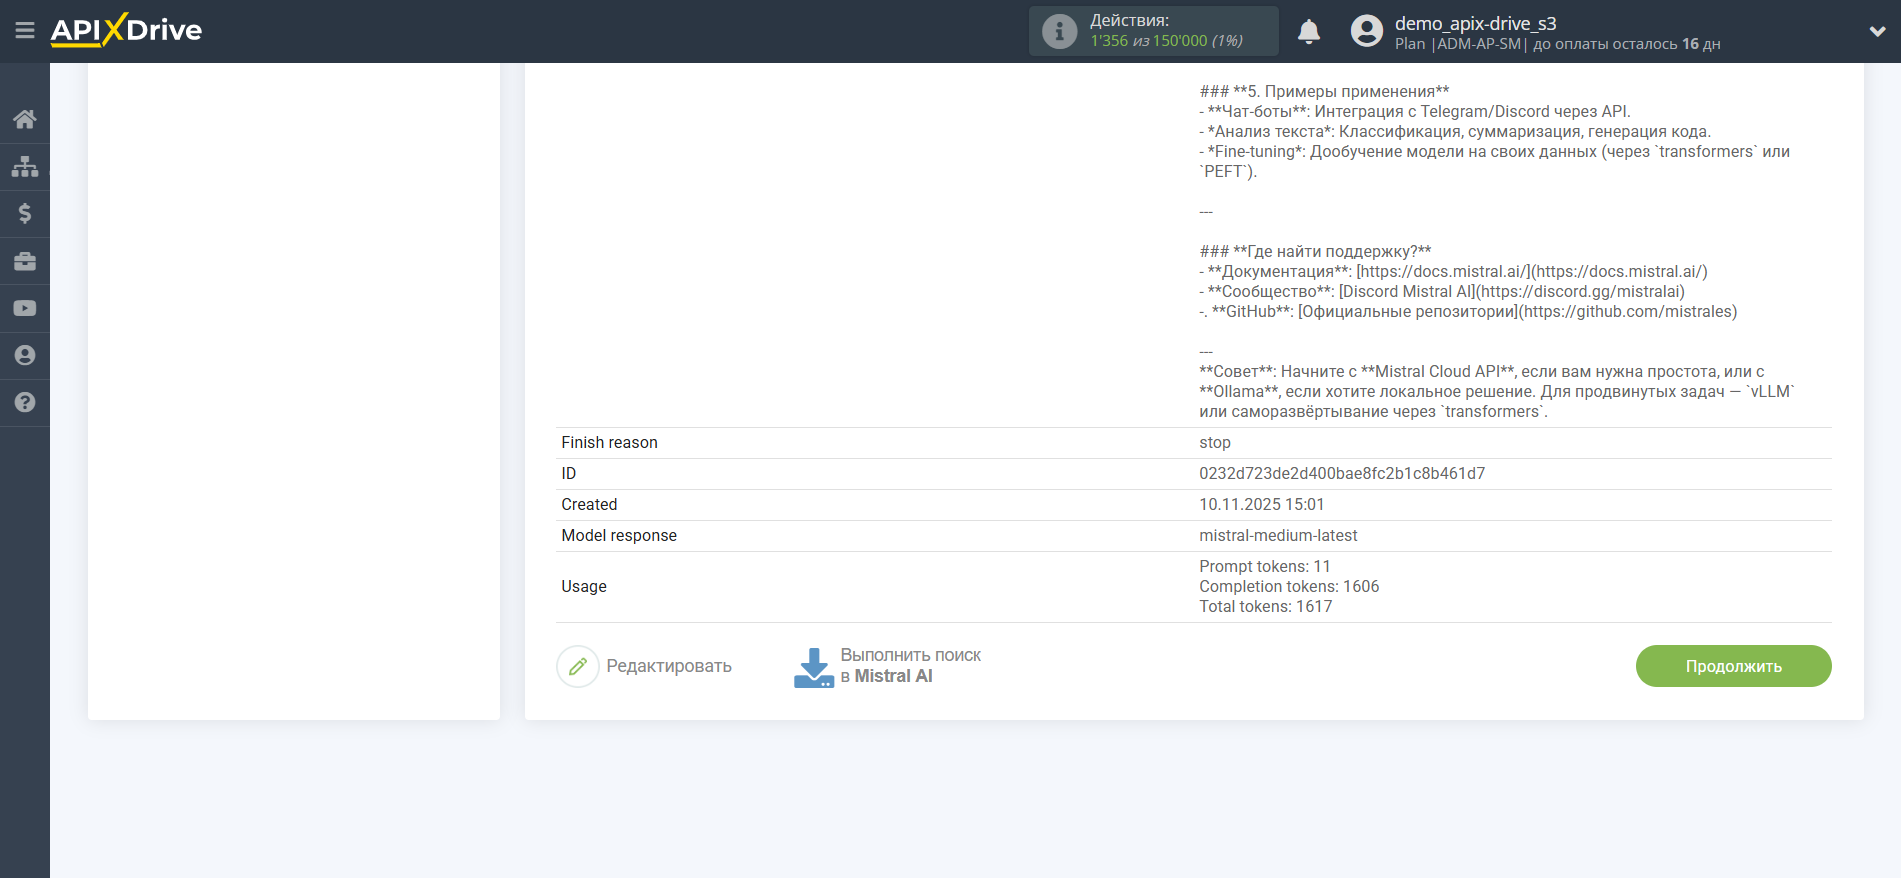
Task: Click the user avatar in header
Action: pyautogui.click(x=1366, y=31)
